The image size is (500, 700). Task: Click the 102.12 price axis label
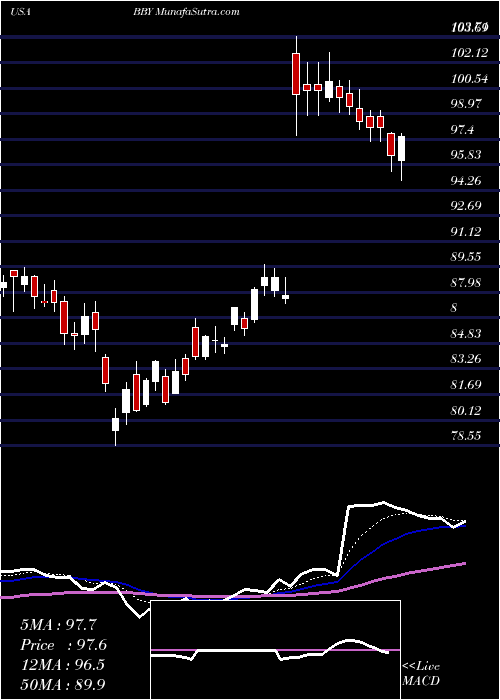pyautogui.click(x=469, y=53)
